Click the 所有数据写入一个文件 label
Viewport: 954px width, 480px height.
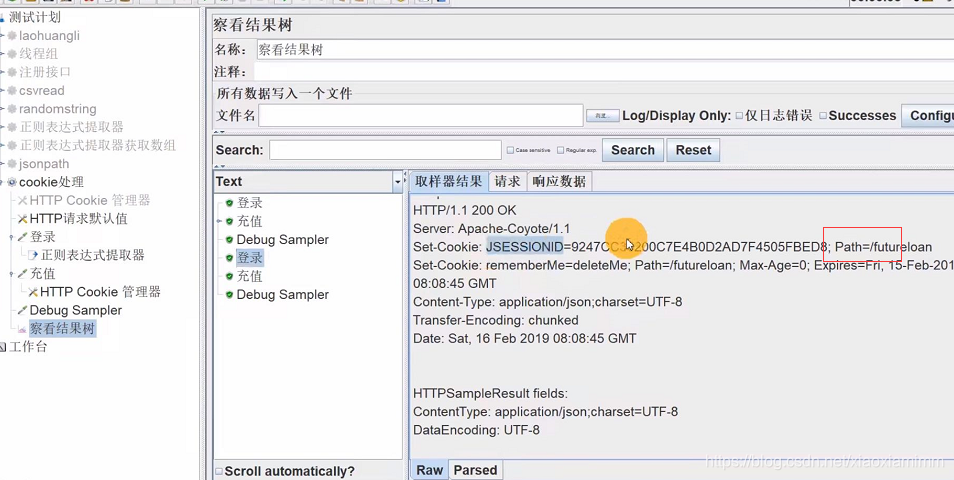click(x=285, y=94)
